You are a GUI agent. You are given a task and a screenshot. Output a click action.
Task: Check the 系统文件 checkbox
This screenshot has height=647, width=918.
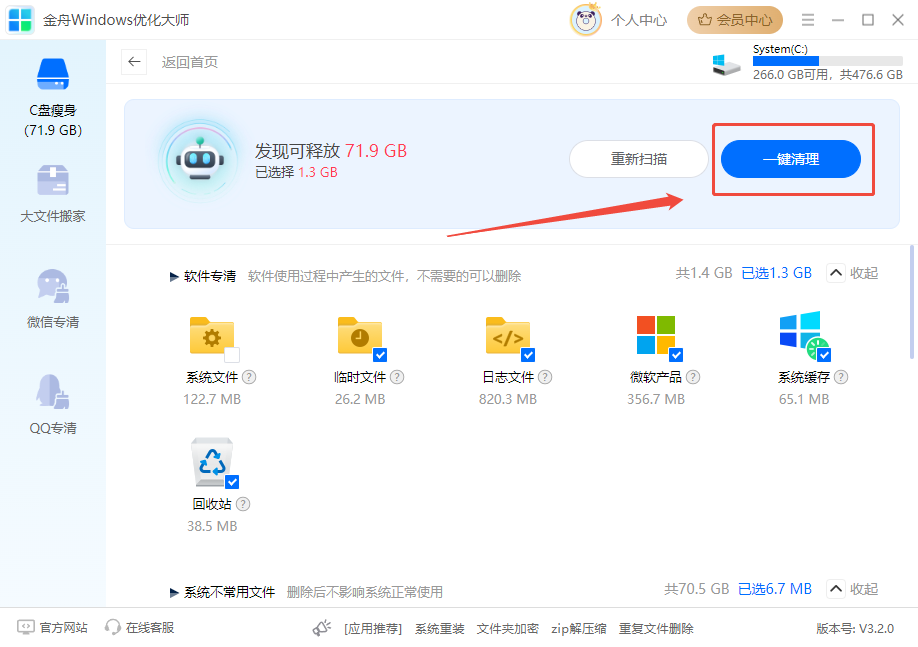[x=232, y=355]
